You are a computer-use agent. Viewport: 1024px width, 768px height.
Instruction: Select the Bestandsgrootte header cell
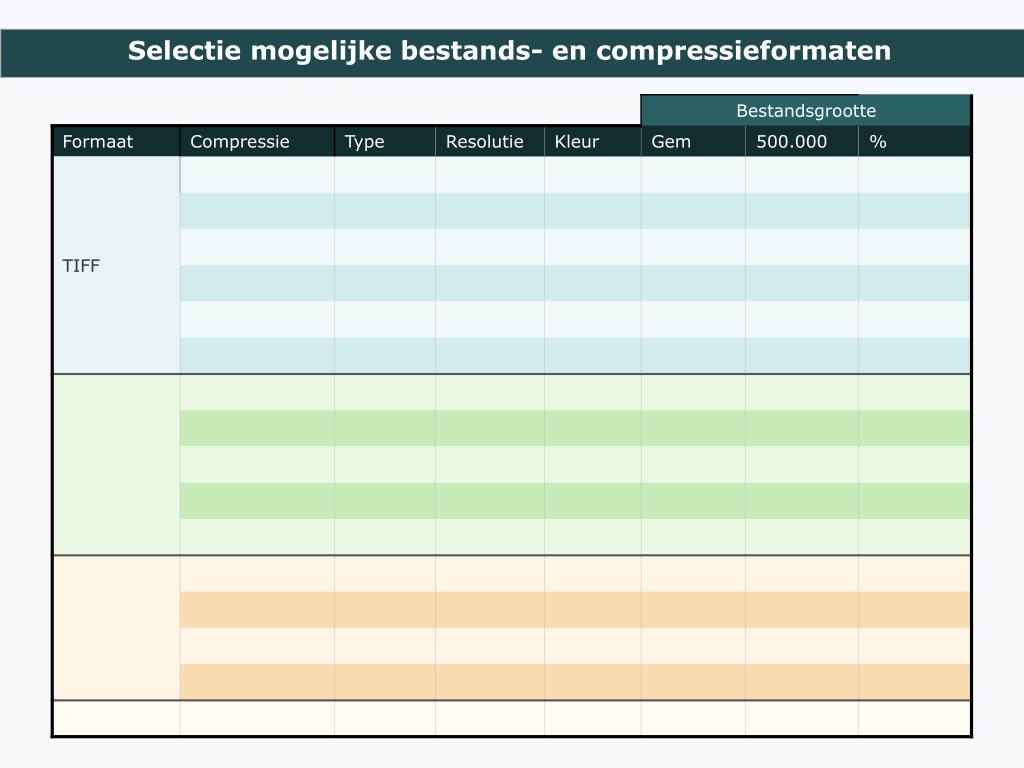click(806, 110)
